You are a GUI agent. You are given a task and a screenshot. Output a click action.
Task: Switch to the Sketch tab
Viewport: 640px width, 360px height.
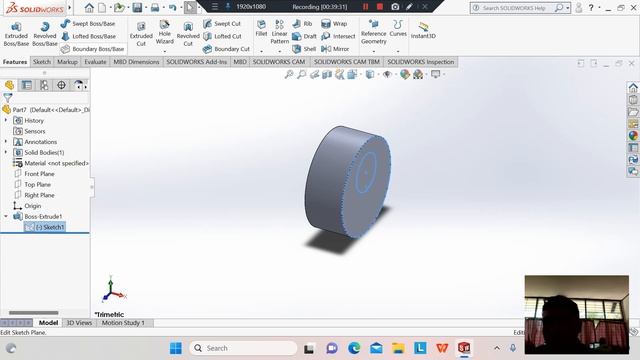coord(42,62)
